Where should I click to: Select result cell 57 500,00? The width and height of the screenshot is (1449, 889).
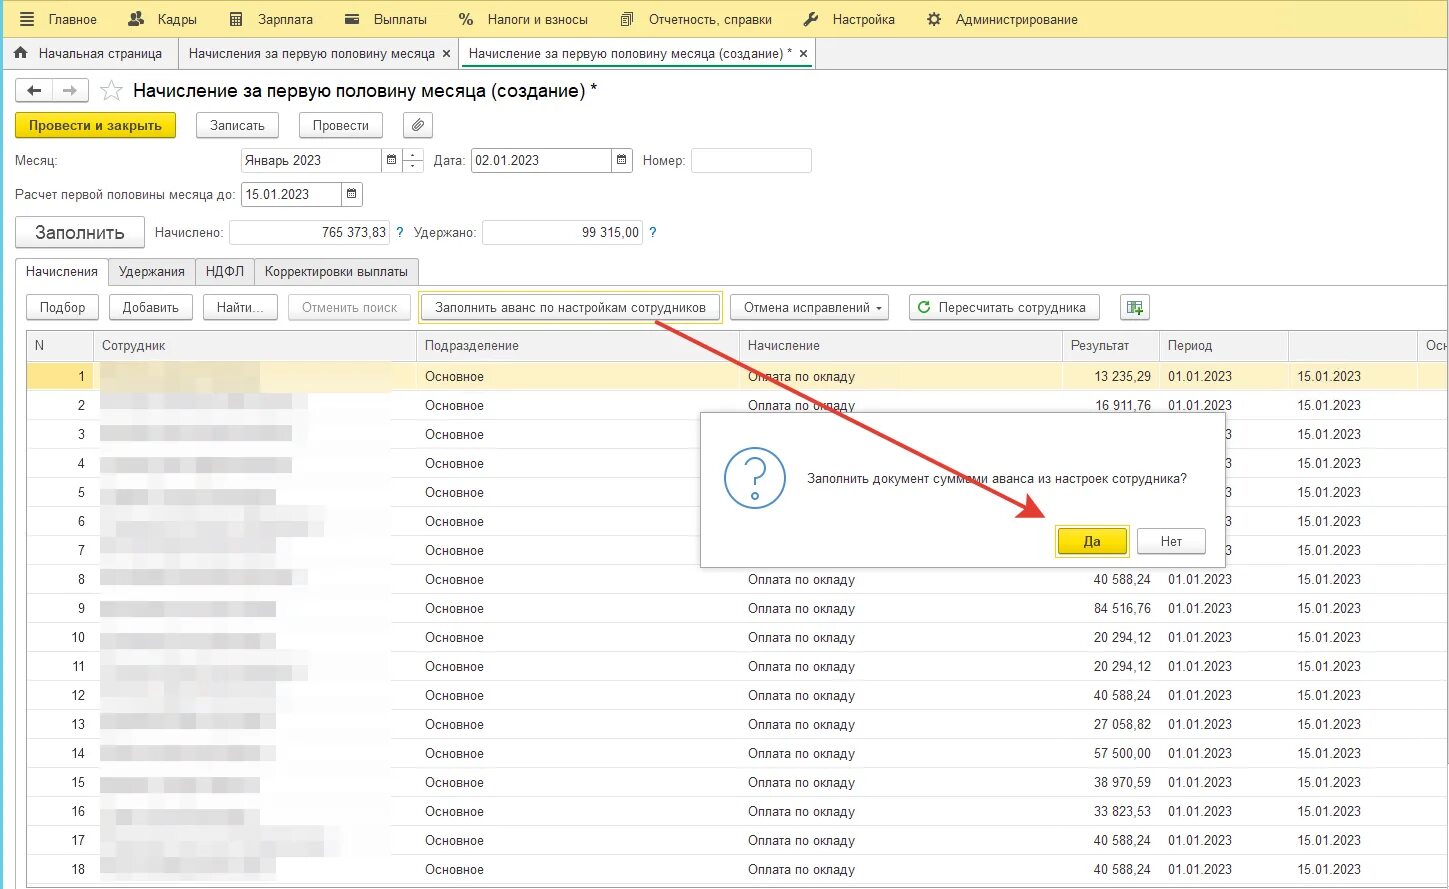click(1110, 753)
